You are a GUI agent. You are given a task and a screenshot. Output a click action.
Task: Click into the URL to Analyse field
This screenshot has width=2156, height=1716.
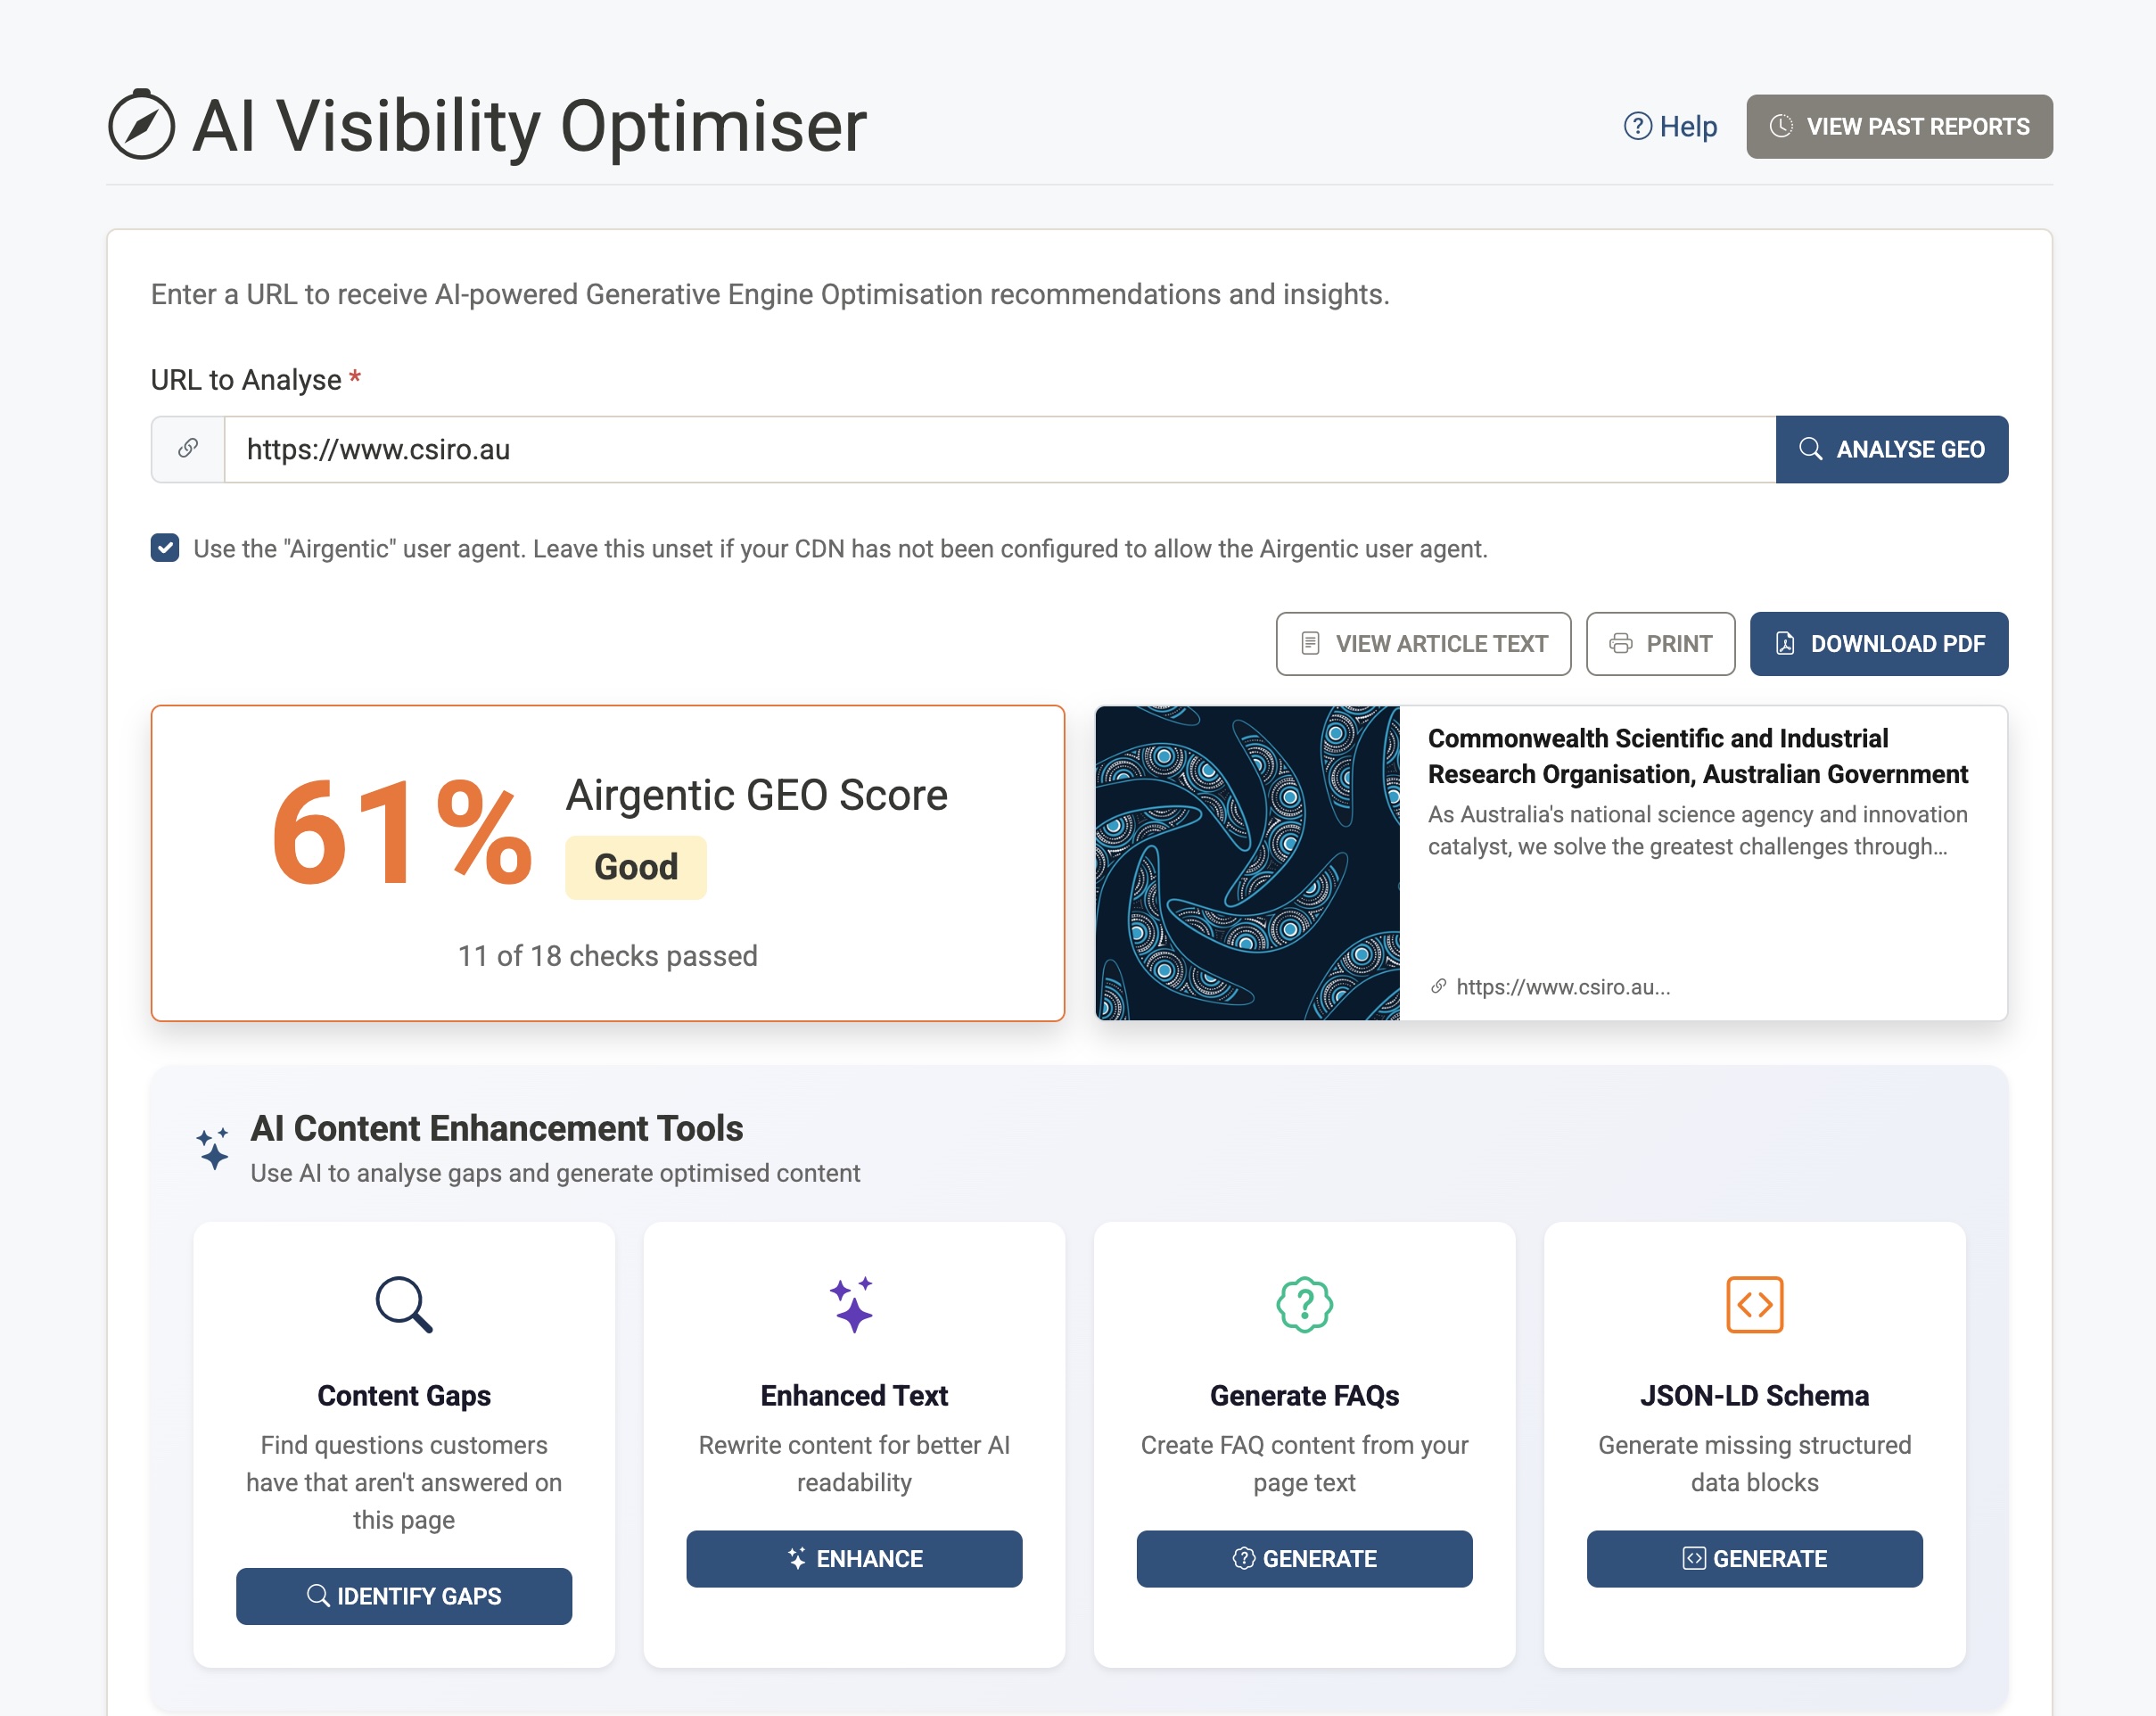pos(1000,449)
